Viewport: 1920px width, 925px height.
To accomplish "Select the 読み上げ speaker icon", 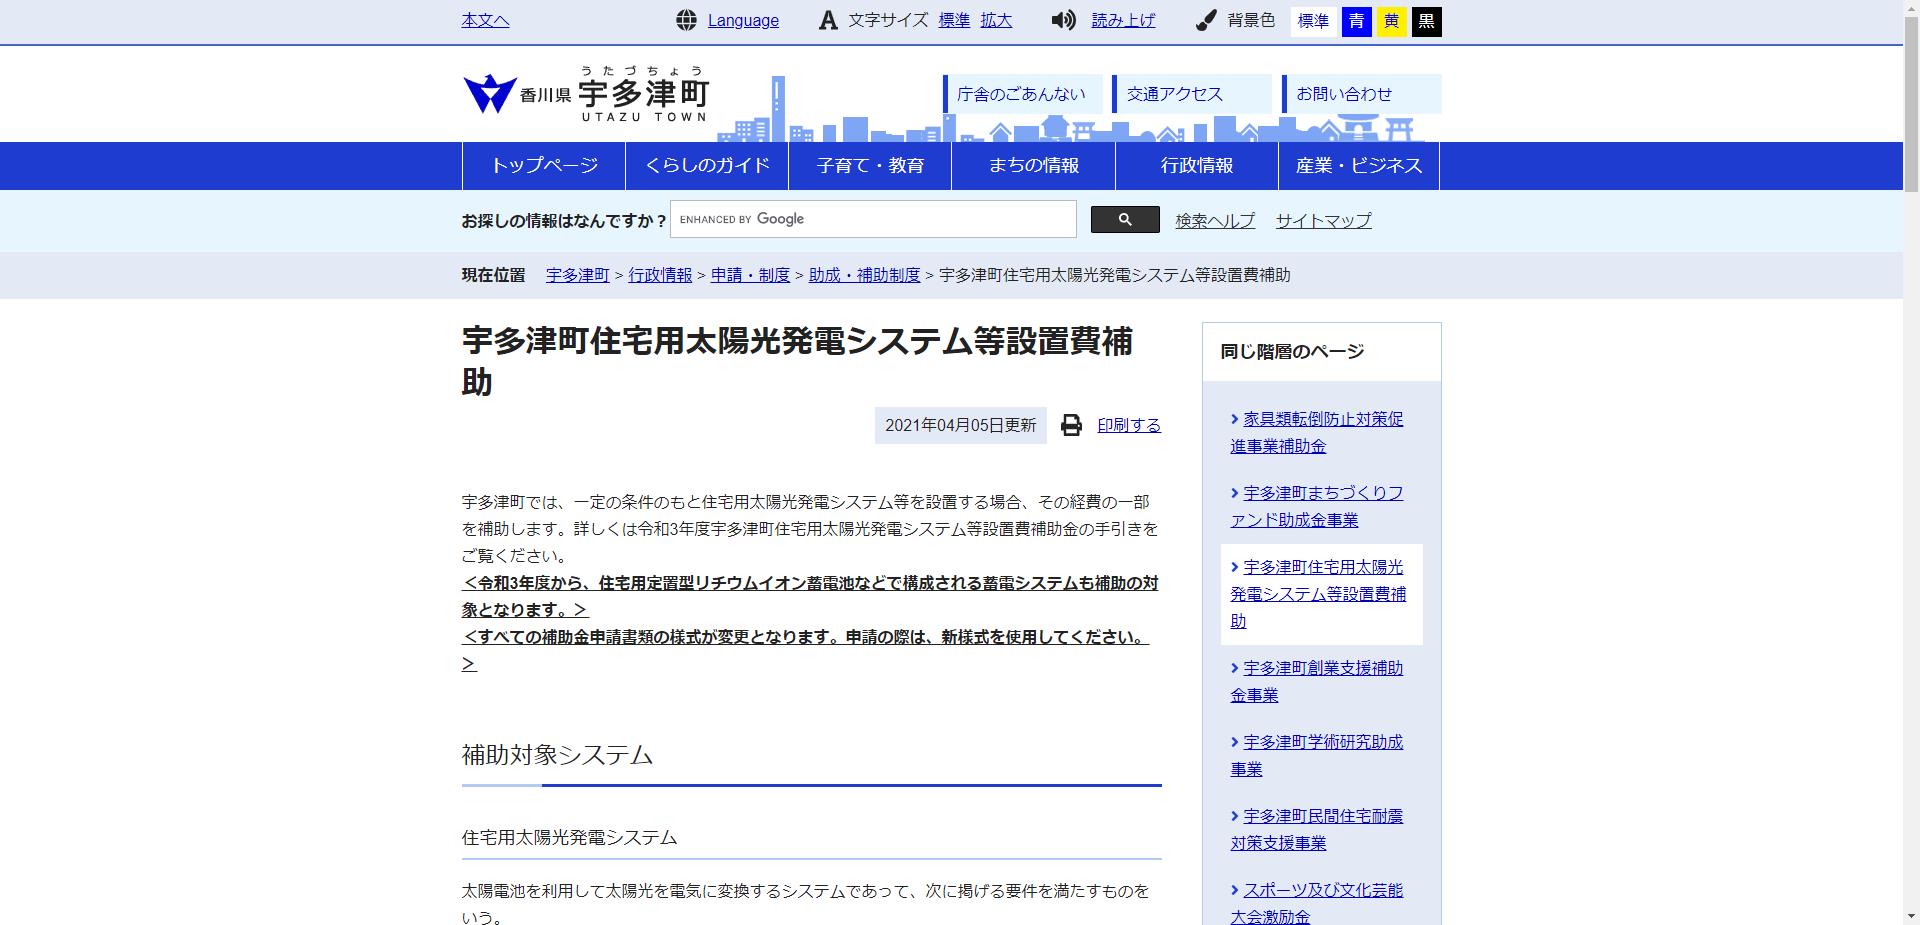I will (1063, 20).
